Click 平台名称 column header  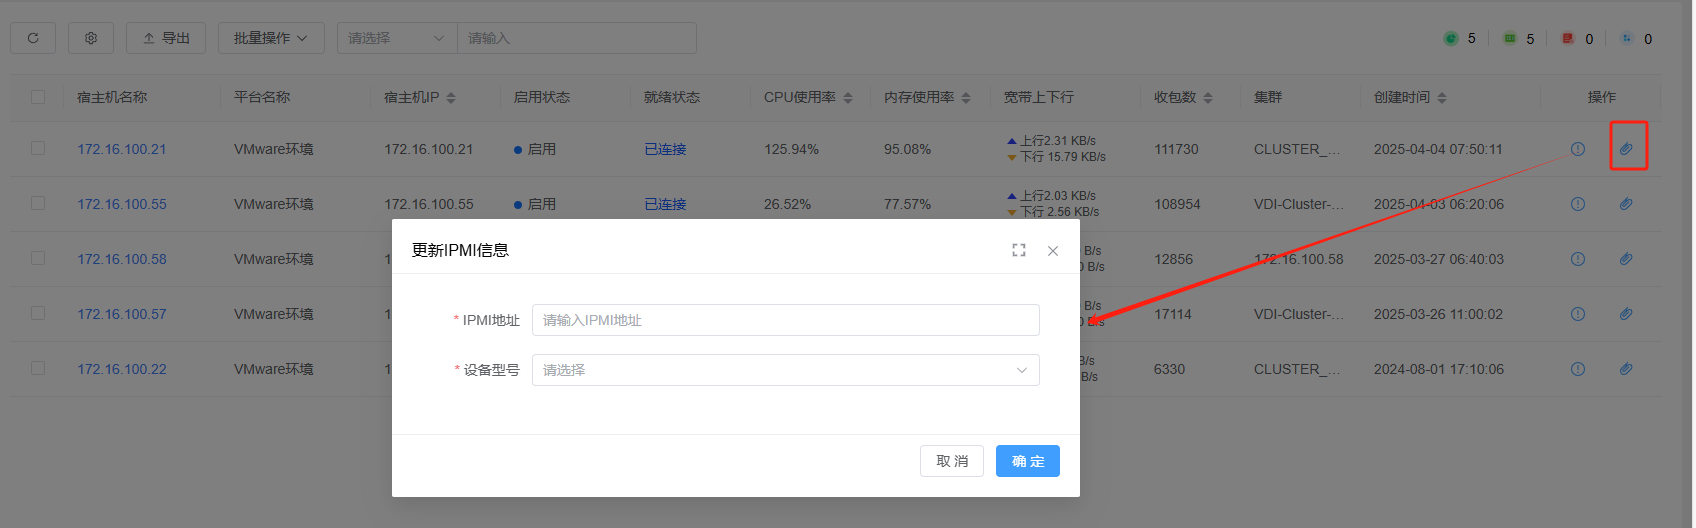coord(262,97)
